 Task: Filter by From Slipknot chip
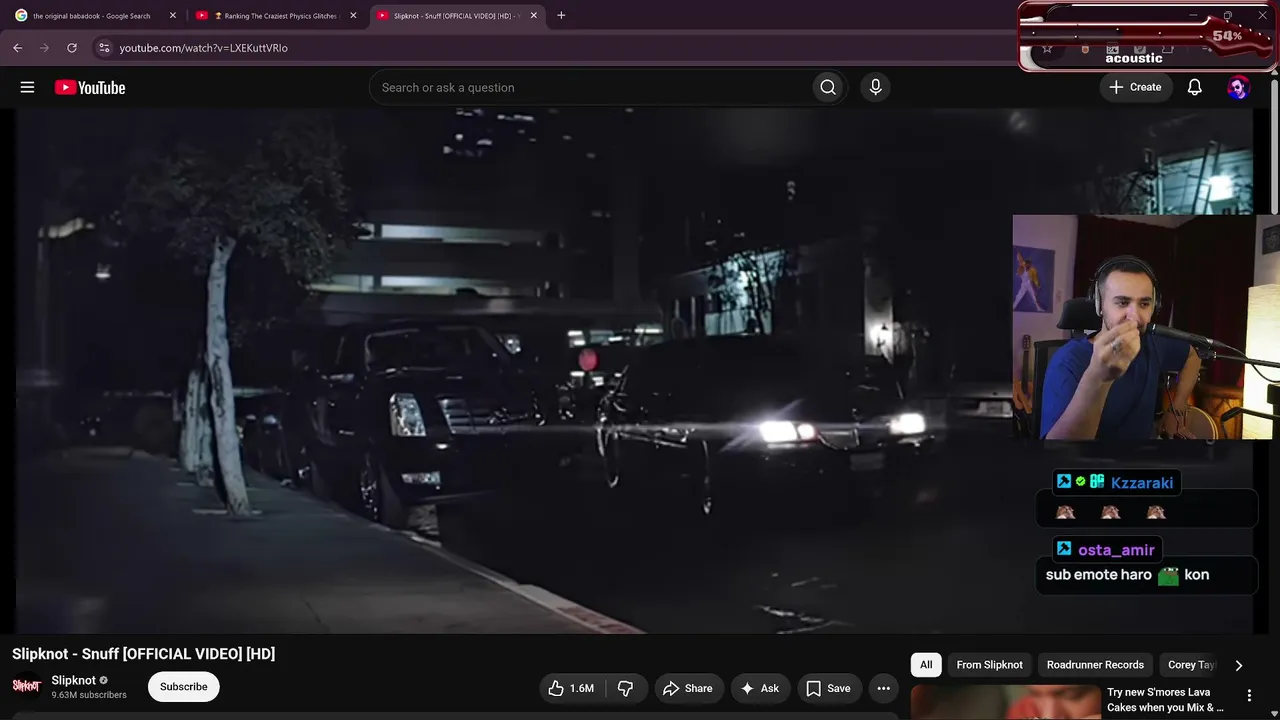[989, 665]
